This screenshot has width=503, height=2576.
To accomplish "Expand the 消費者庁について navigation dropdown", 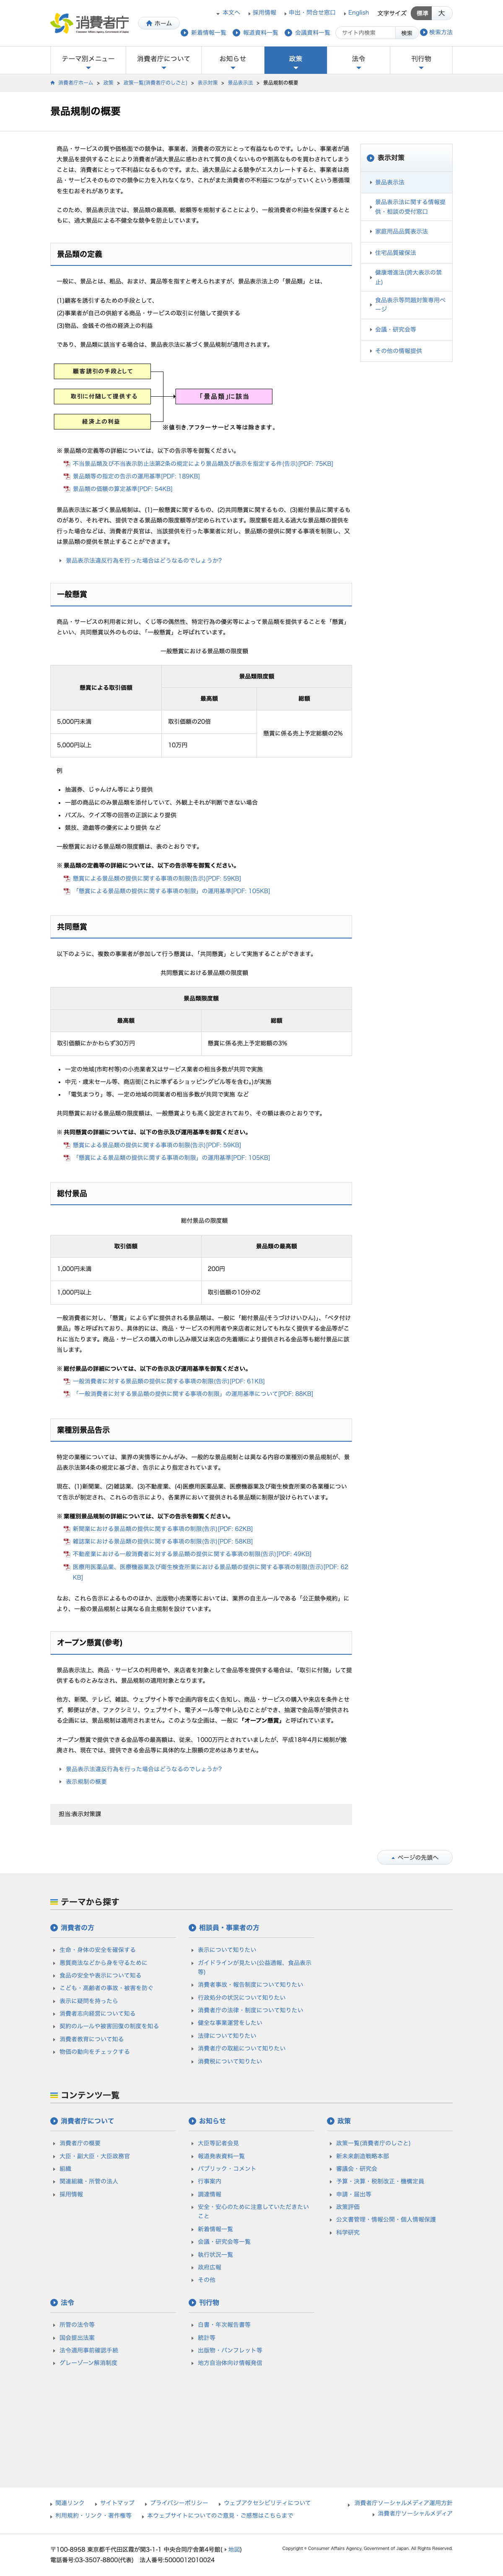I will coord(163,60).
